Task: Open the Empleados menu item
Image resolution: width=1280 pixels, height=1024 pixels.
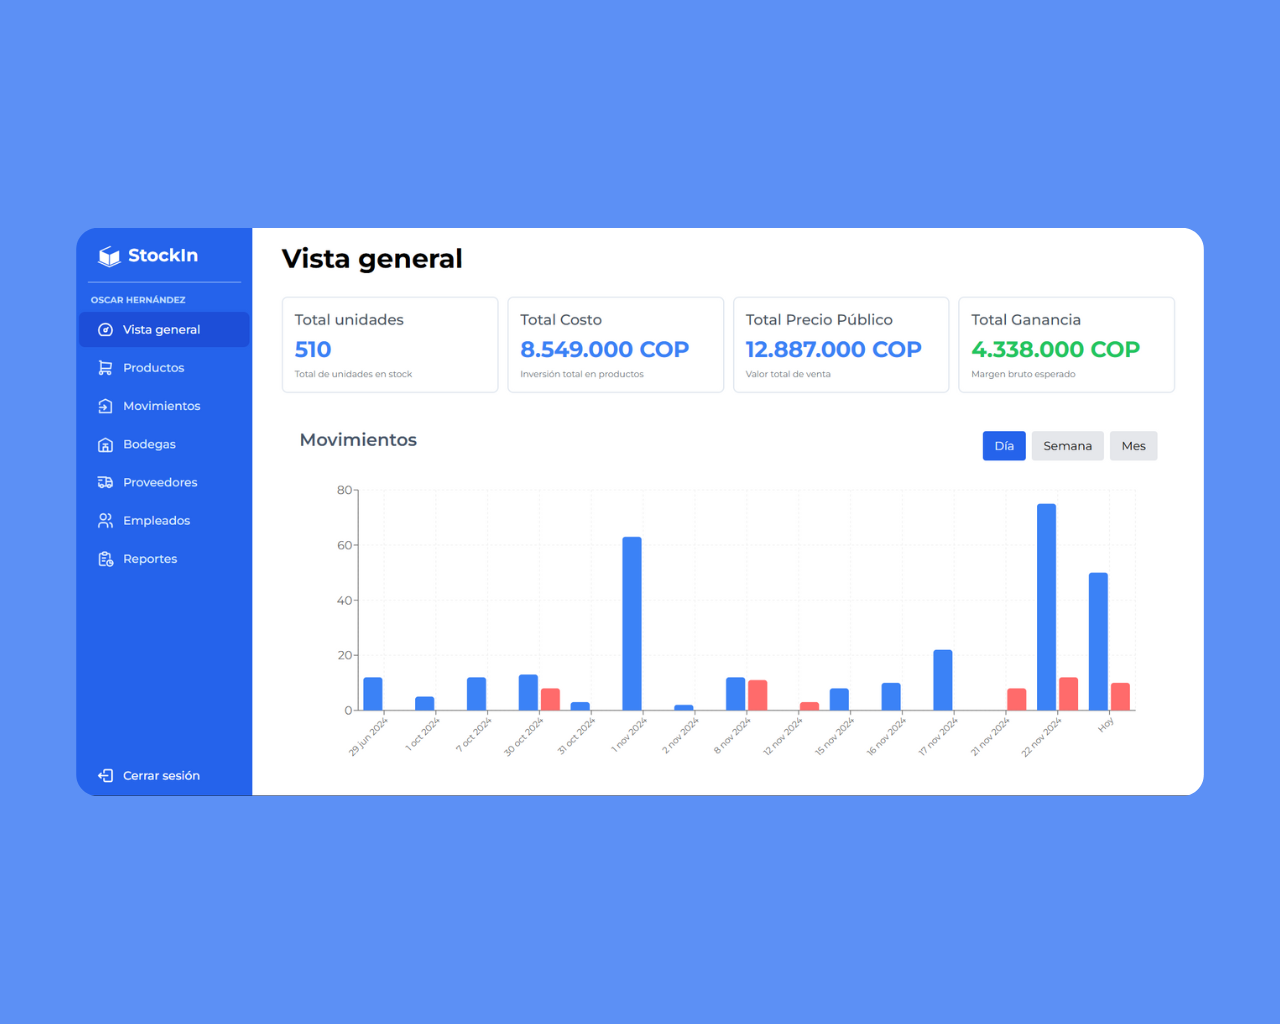Action: point(156,521)
